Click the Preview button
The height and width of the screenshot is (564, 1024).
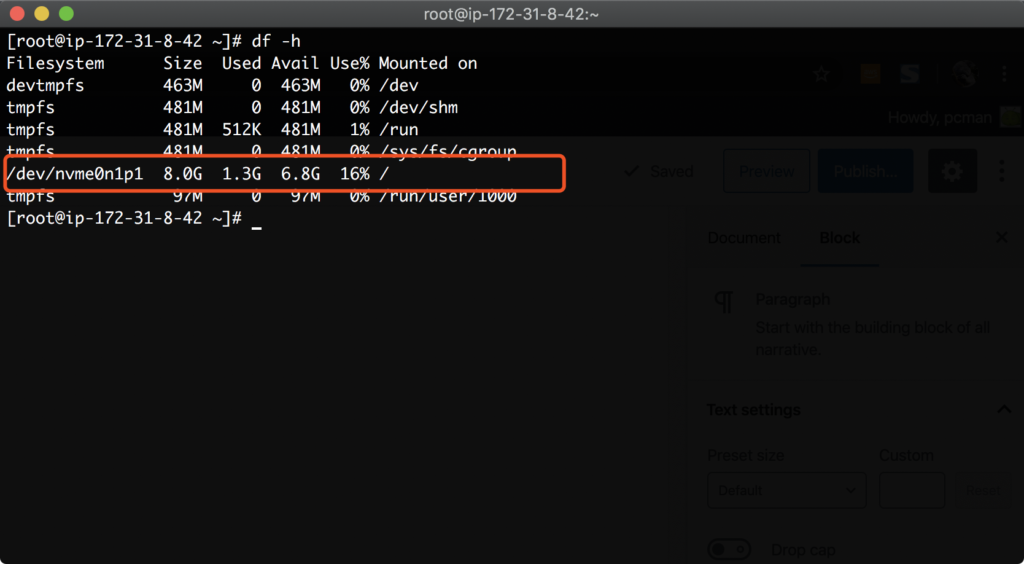[x=766, y=172]
